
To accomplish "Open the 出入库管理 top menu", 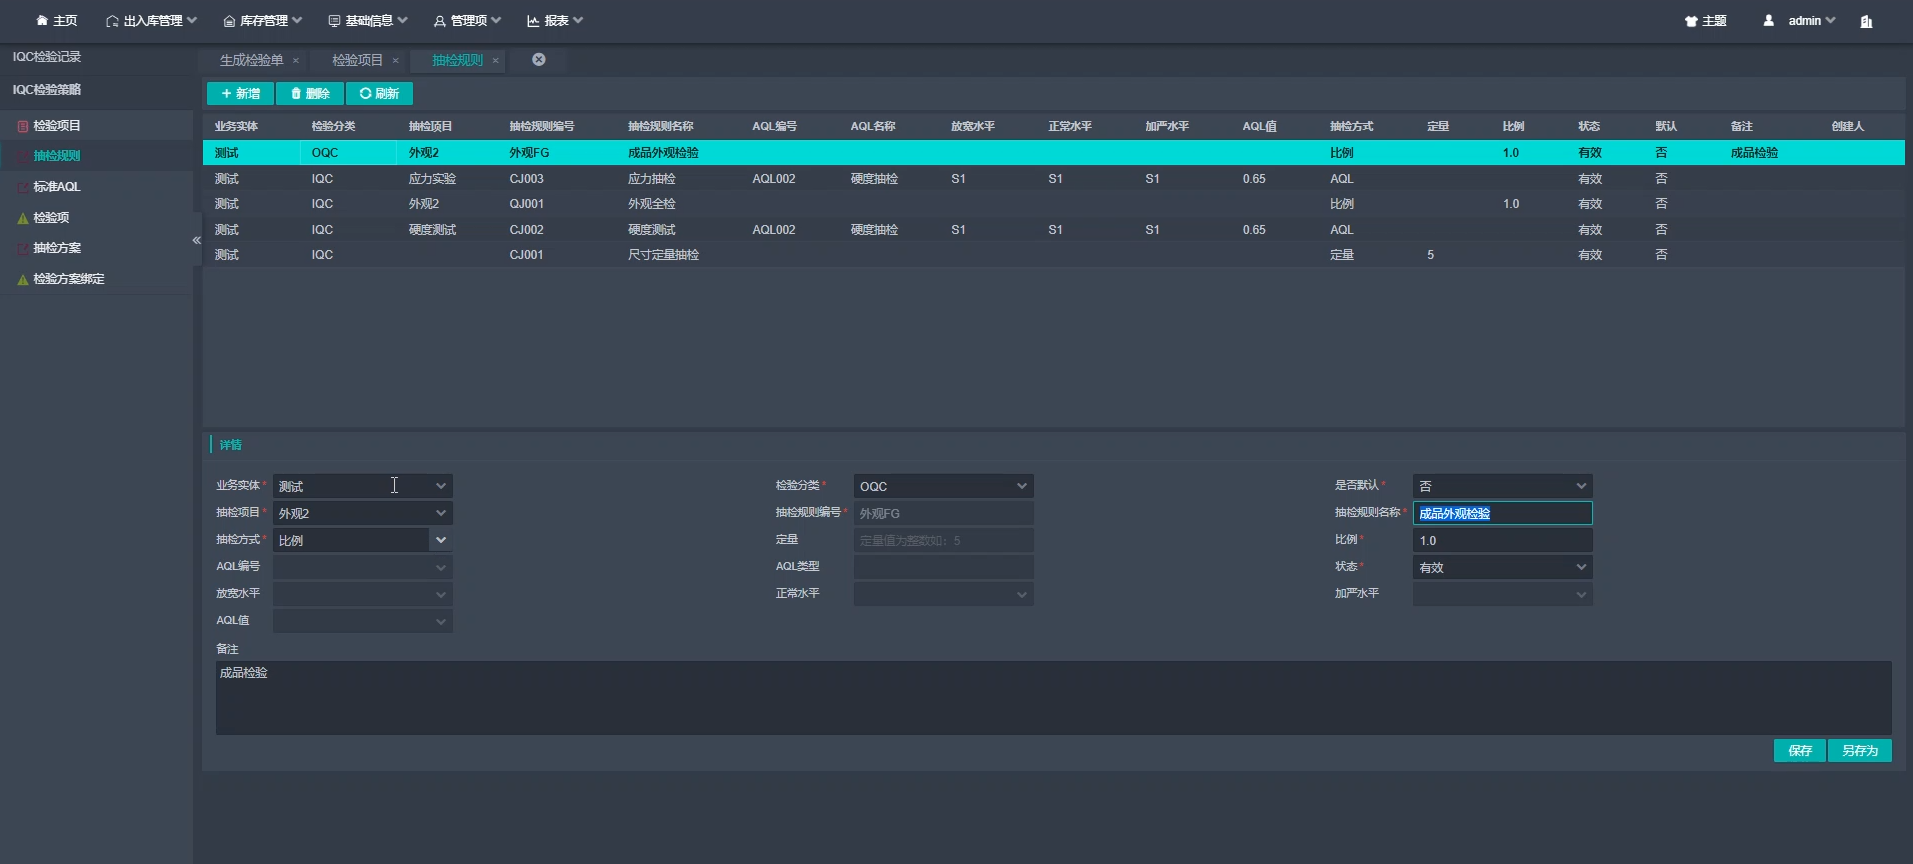I will tap(151, 21).
